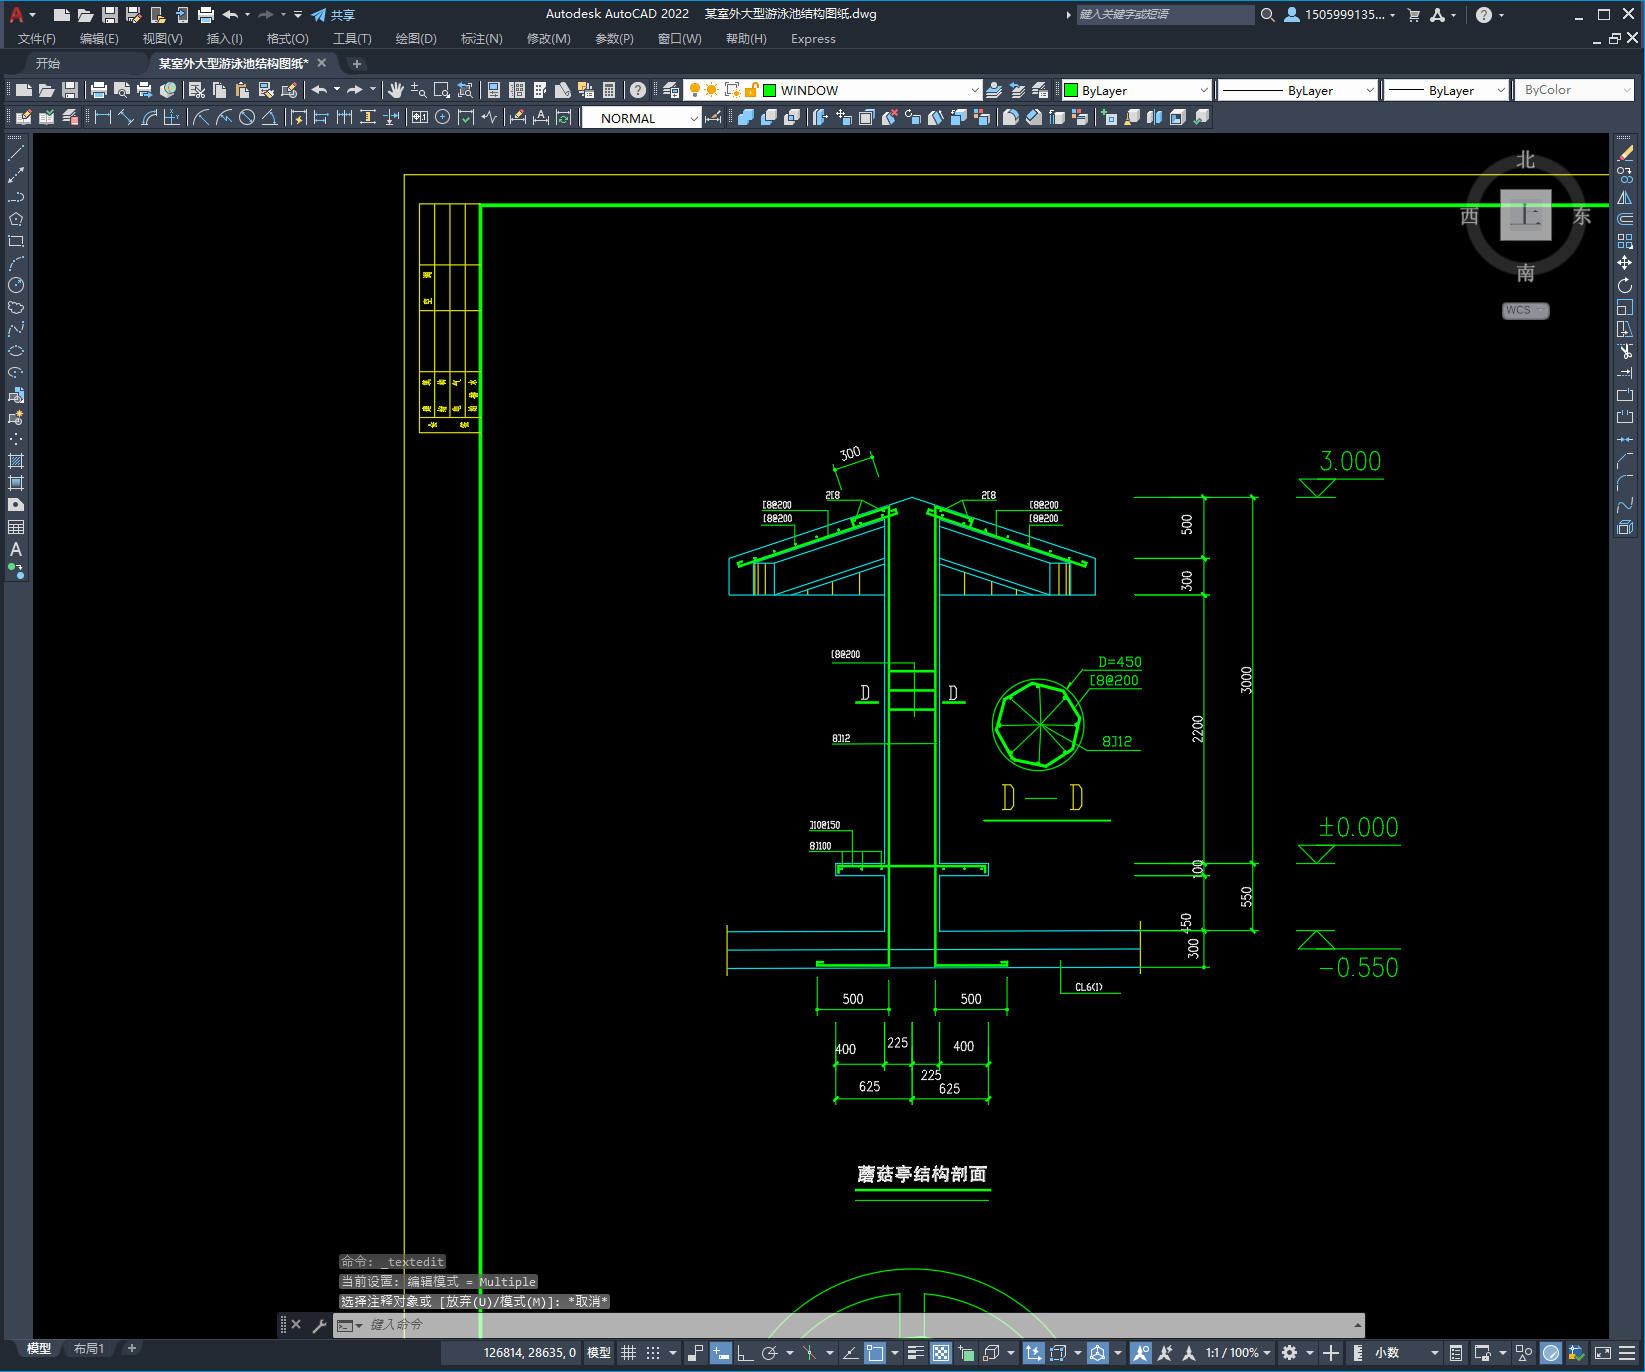Click the Autodesk App Store cart icon
The height and width of the screenshot is (1372, 1645).
click(x=1414, y=15)
